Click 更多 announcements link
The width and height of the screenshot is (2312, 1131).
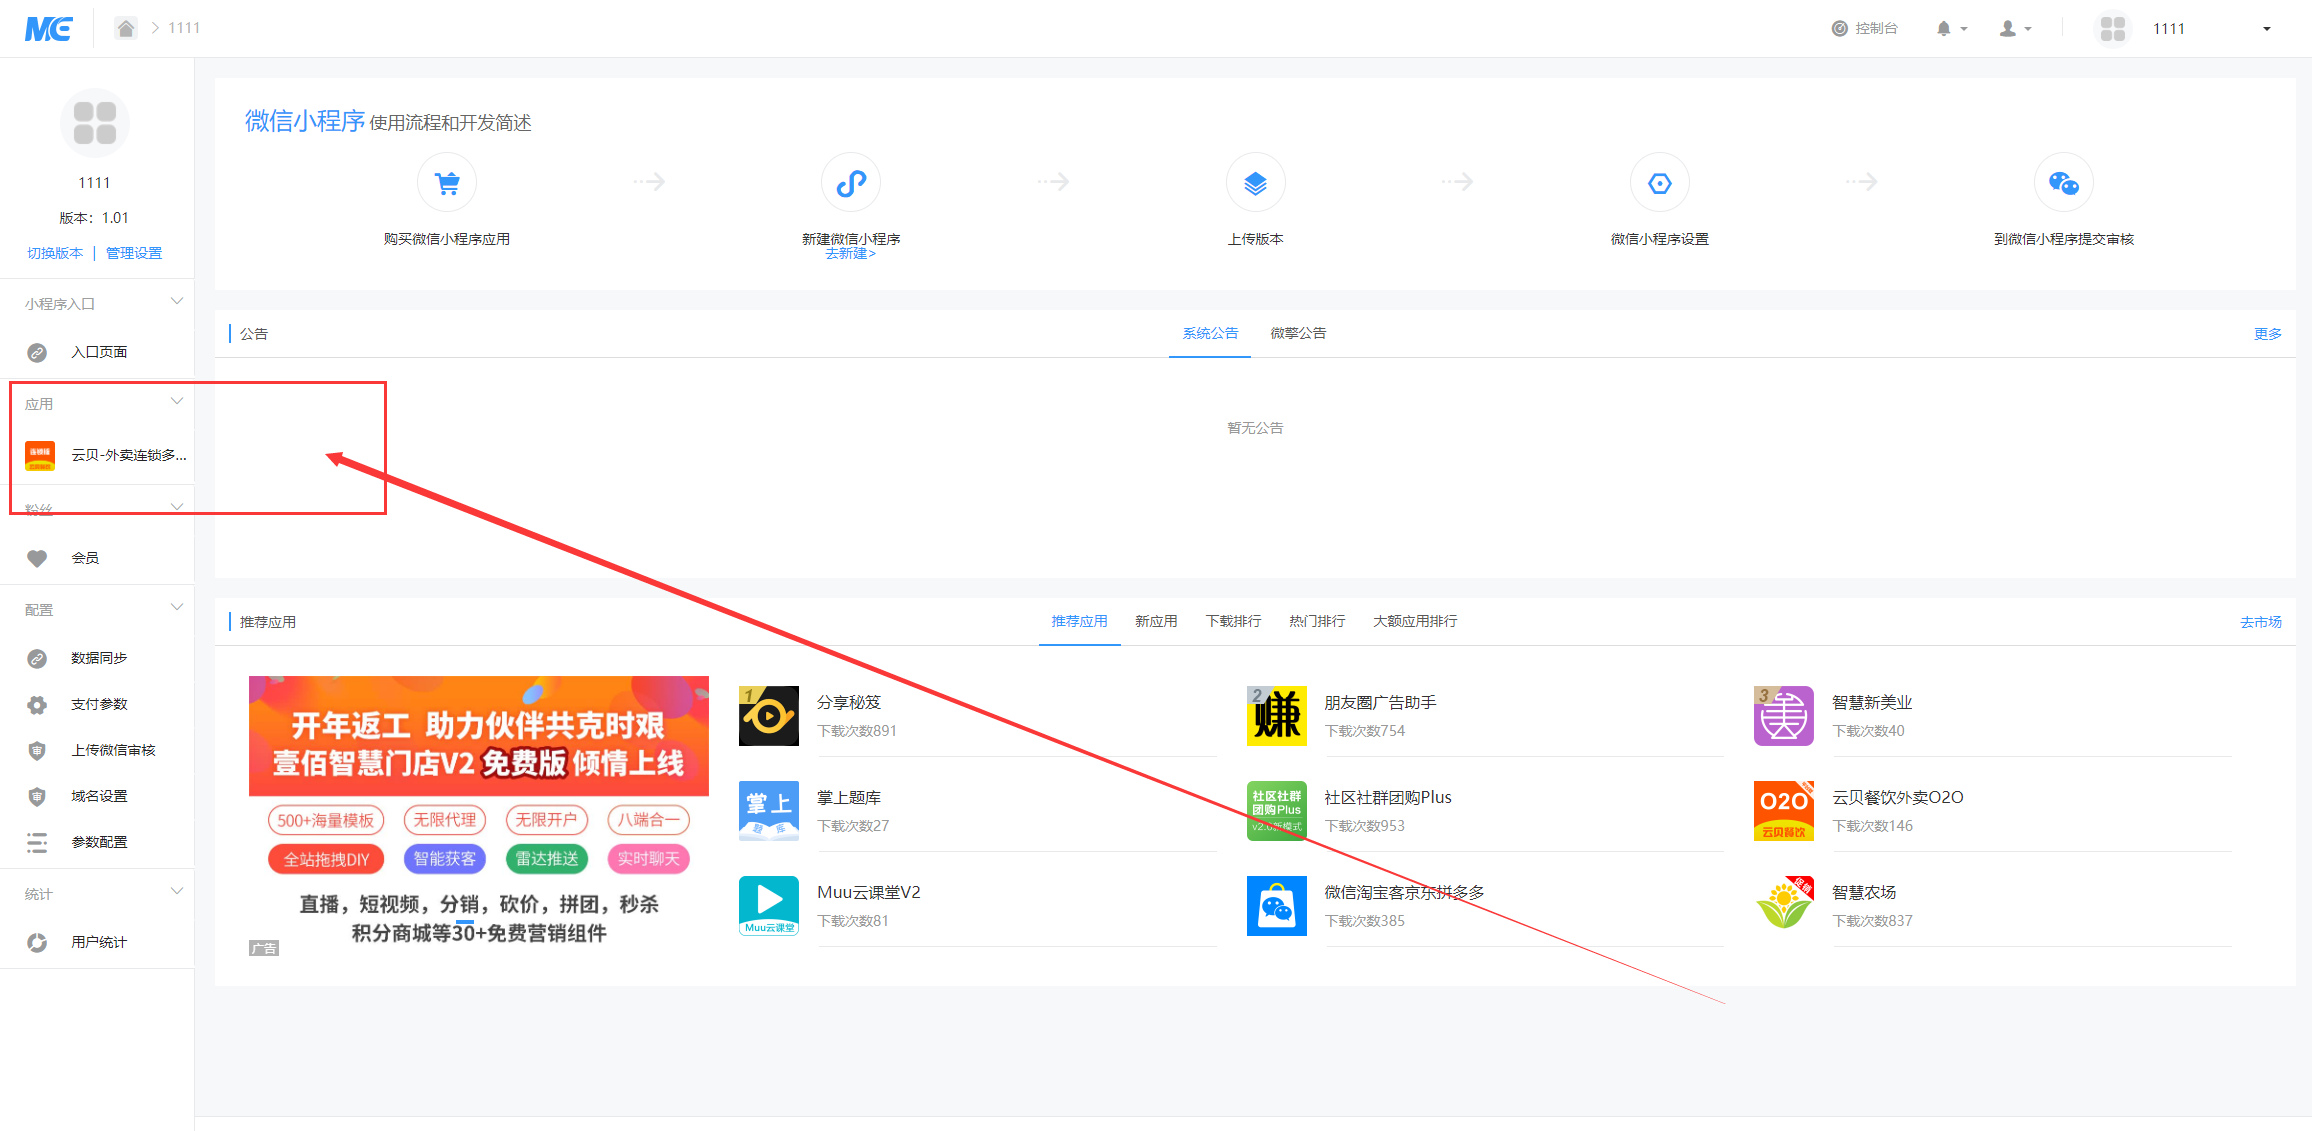(x=2267, y=334)
